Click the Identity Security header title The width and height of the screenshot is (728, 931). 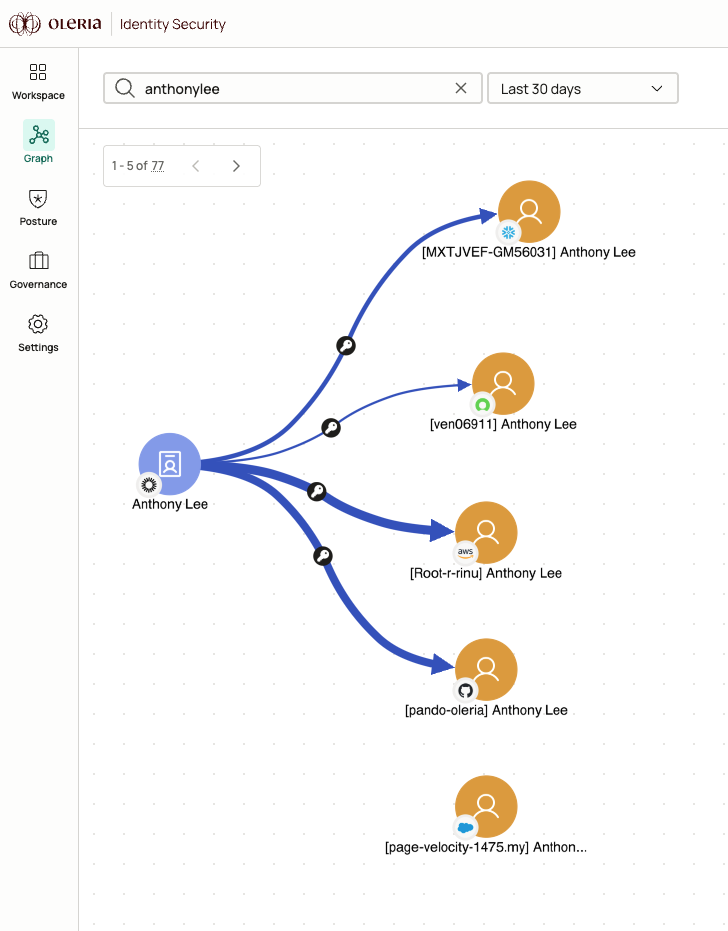[x=173, y=24]
